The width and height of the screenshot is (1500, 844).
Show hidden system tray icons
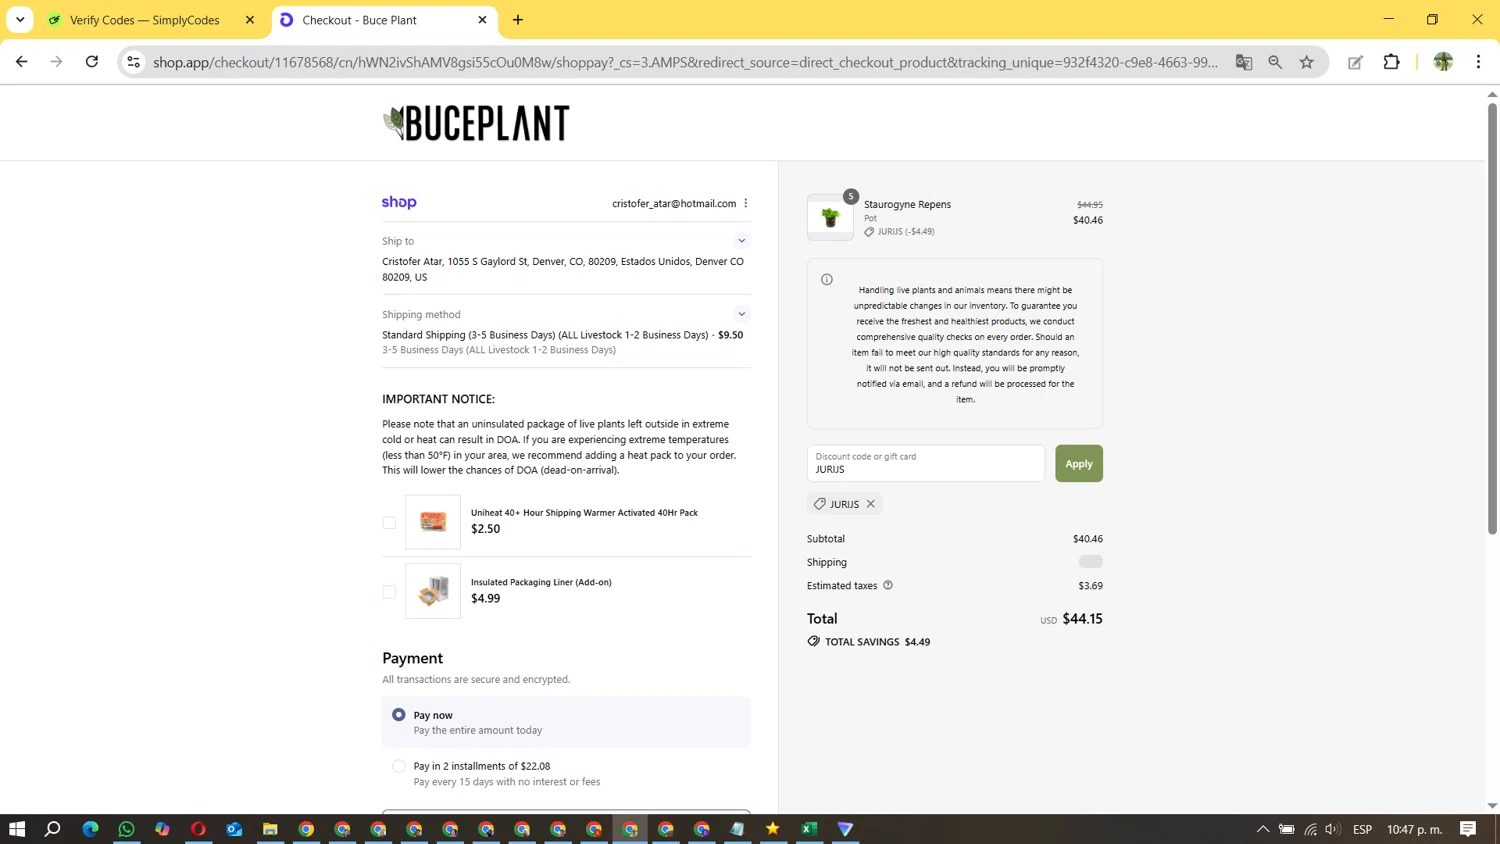pyautogui.click(x=1263, y=829)
